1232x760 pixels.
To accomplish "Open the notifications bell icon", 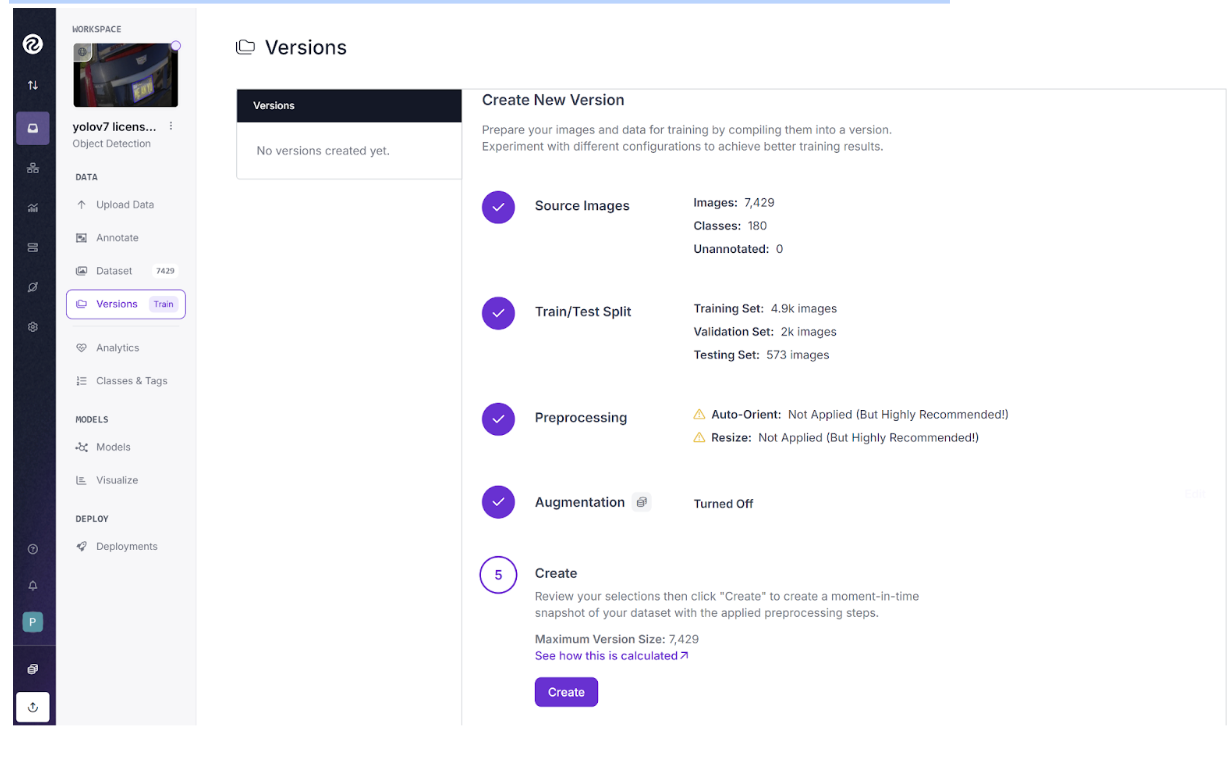I will pos(33,586).
